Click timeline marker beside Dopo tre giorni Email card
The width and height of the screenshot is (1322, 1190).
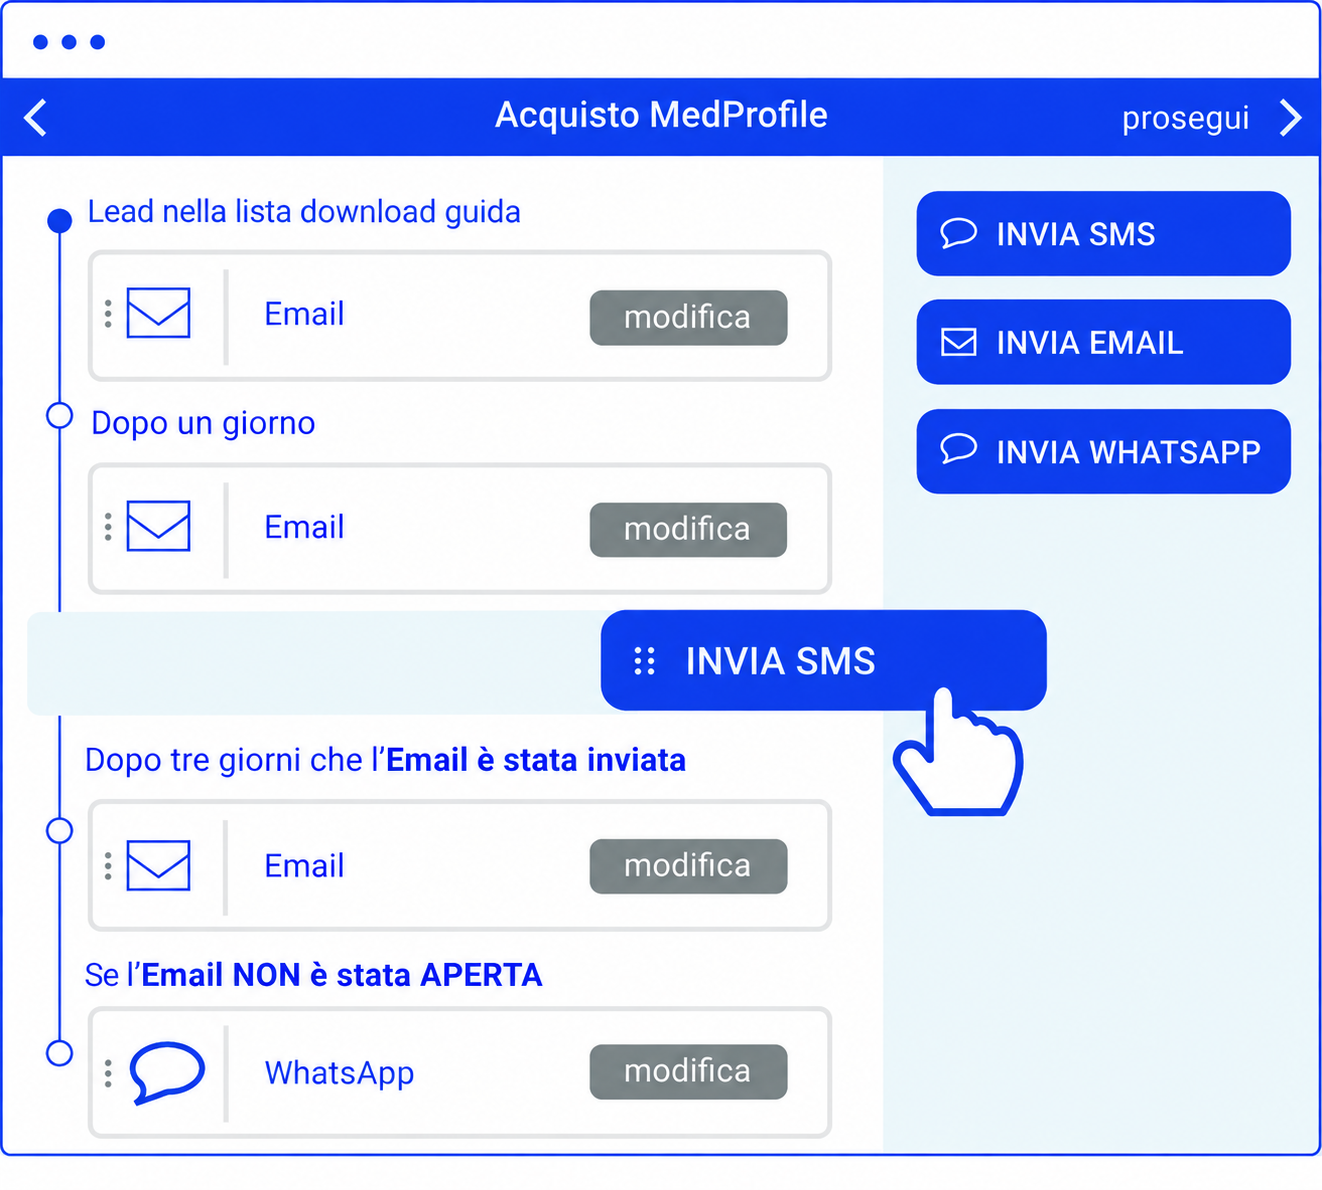pos(60,830)
